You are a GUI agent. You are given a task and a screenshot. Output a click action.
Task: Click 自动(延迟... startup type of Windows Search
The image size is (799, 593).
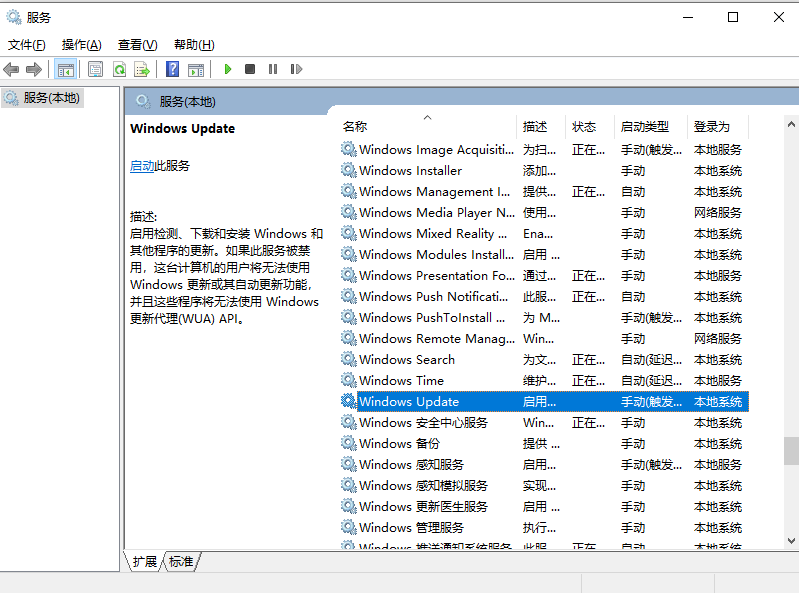651,360
